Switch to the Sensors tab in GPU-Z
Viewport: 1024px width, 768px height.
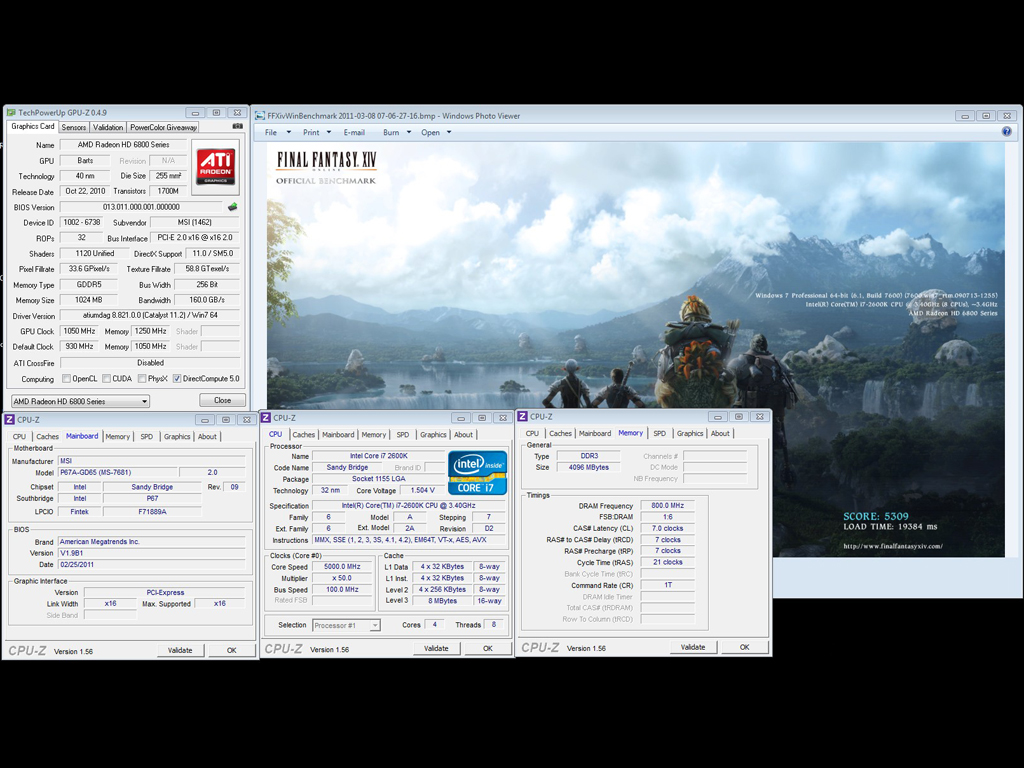click(x=74, y=127)
